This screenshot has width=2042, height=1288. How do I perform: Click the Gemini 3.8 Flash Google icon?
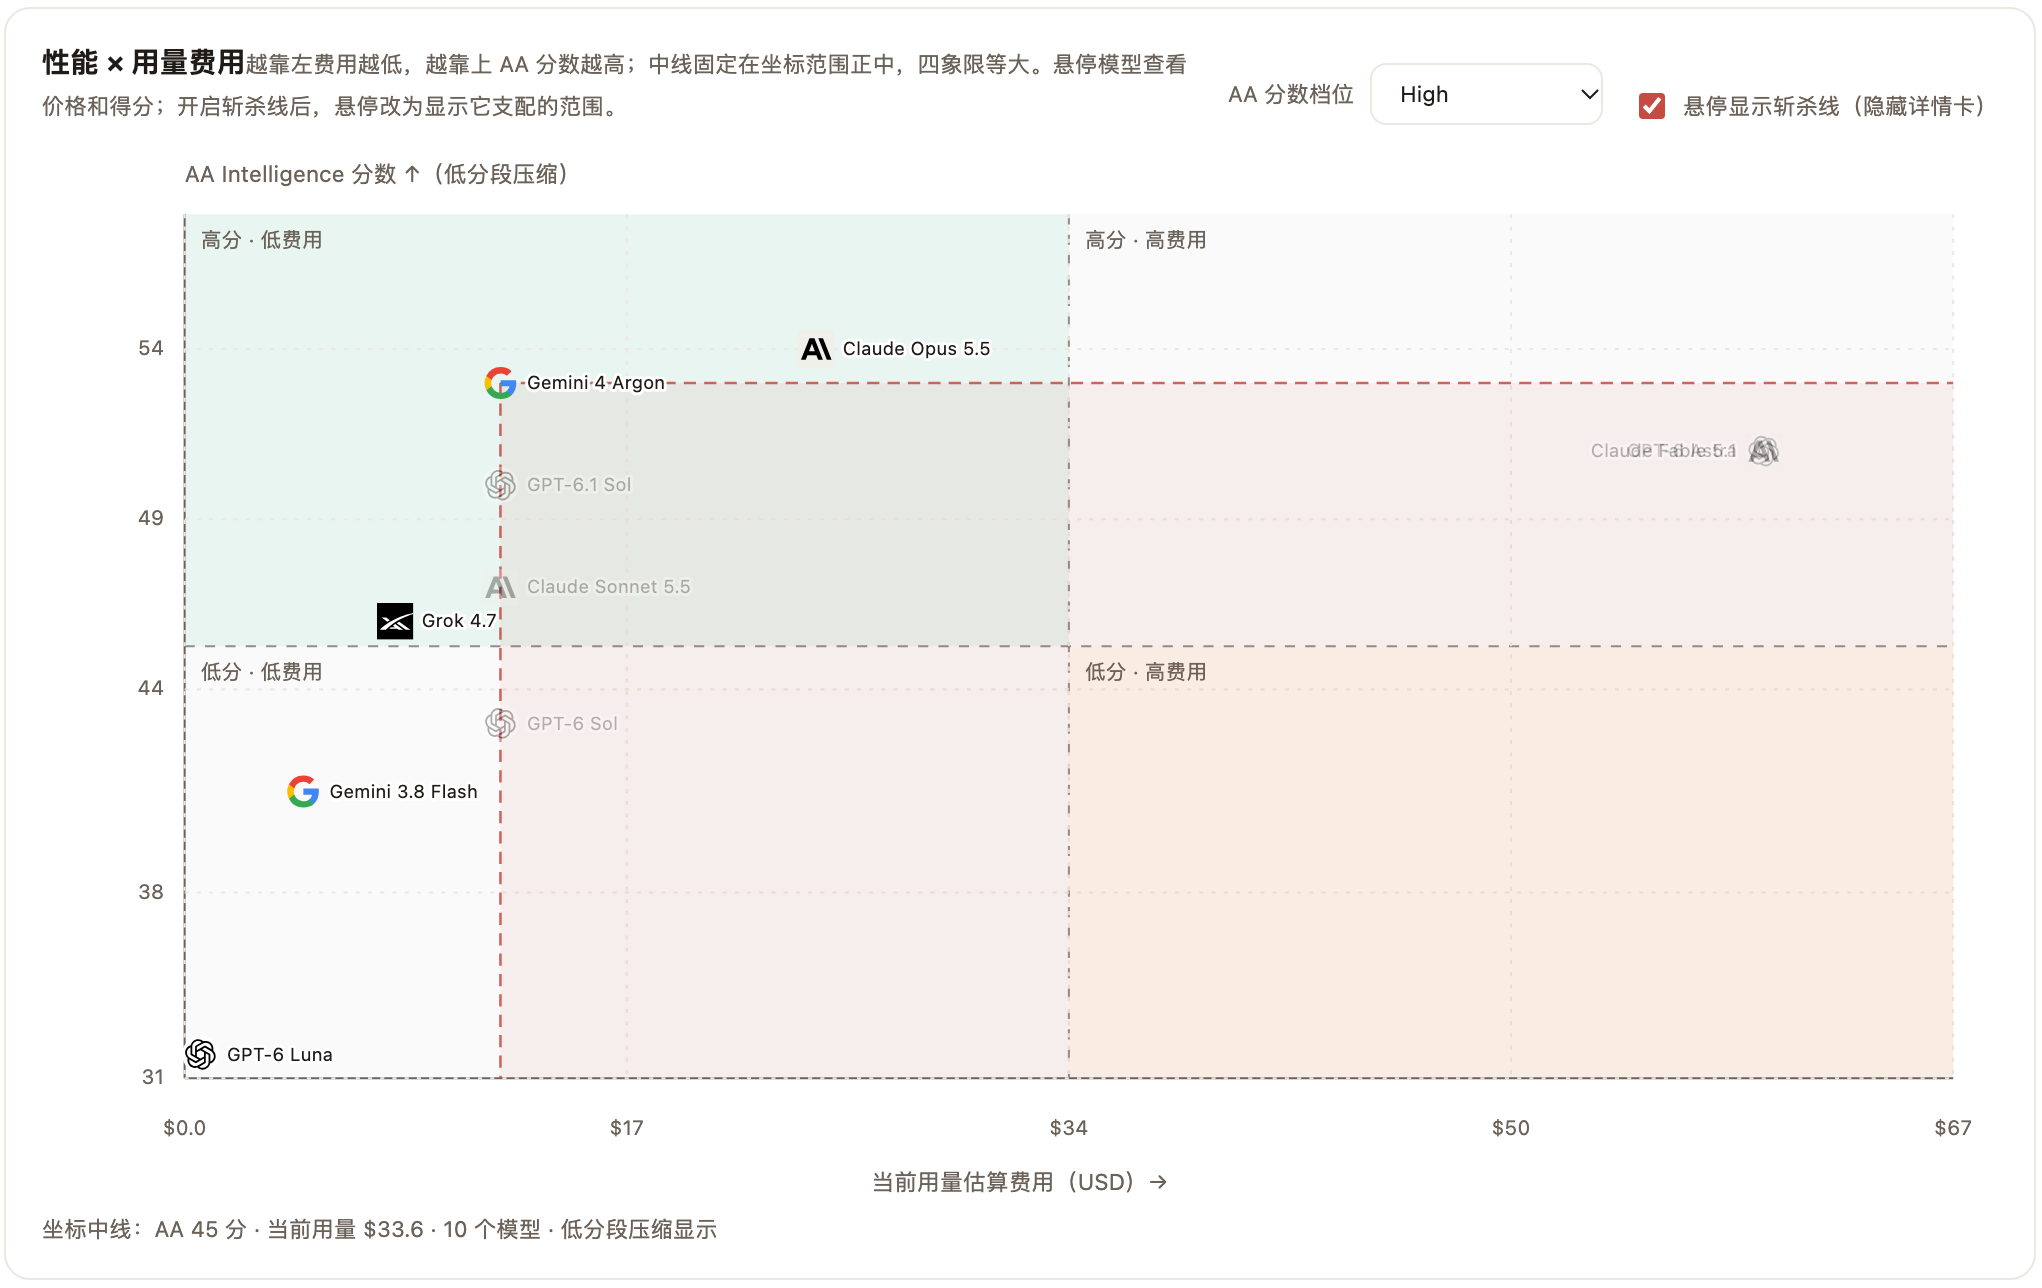coord(303,791)
